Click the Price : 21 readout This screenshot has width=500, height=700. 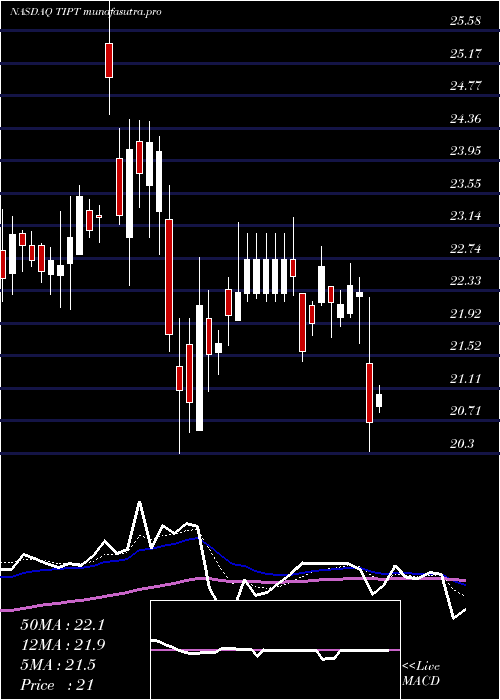pos(57,685)
